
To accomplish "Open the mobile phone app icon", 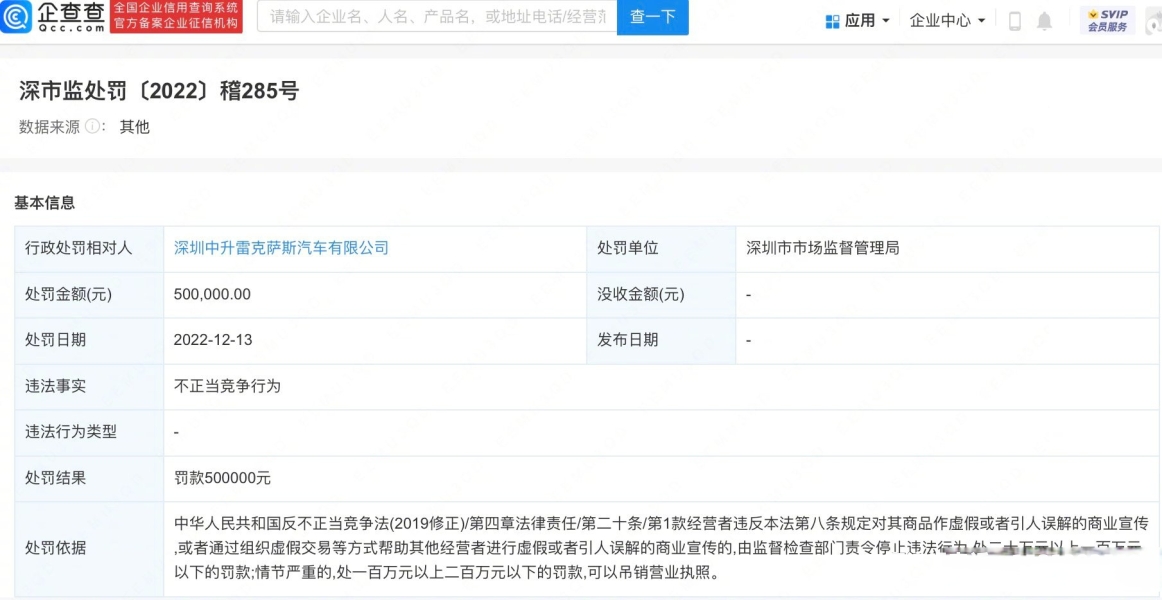I will pos(1014,21).
